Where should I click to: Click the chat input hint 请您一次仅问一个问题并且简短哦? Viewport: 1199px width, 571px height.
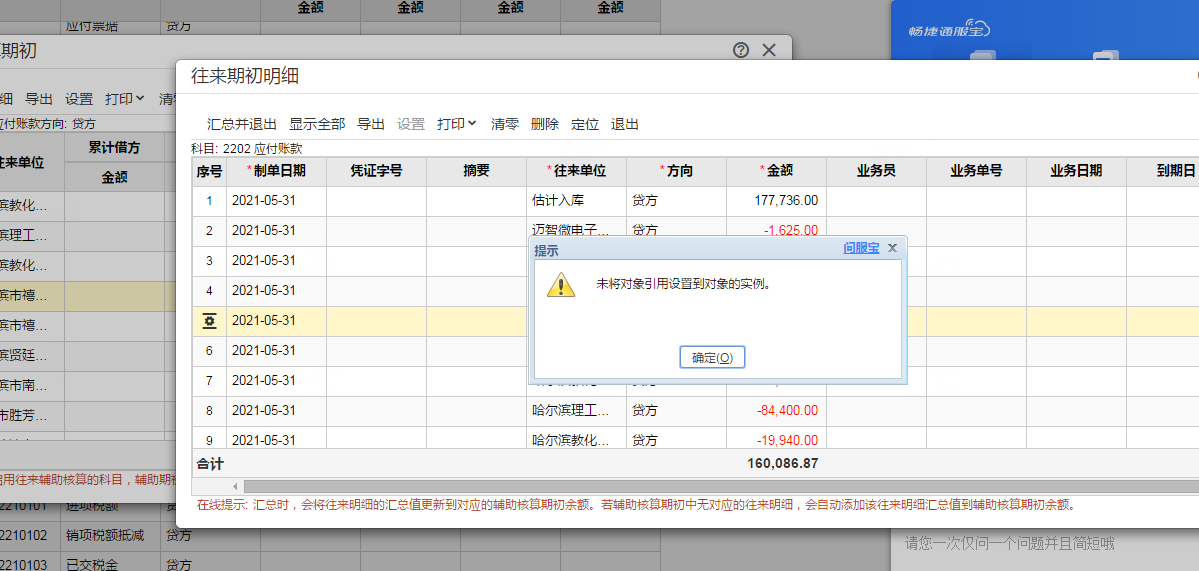1010,543
